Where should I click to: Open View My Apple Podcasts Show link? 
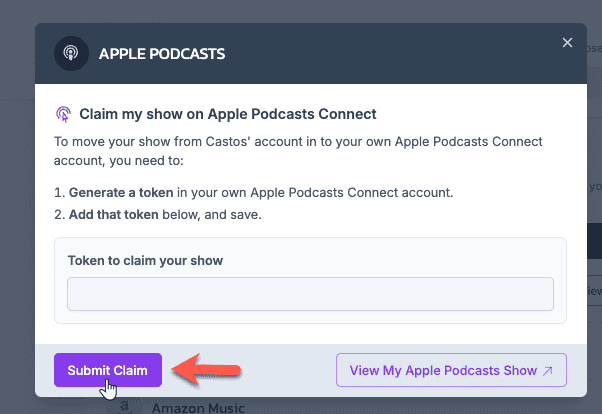click(451, 370)
